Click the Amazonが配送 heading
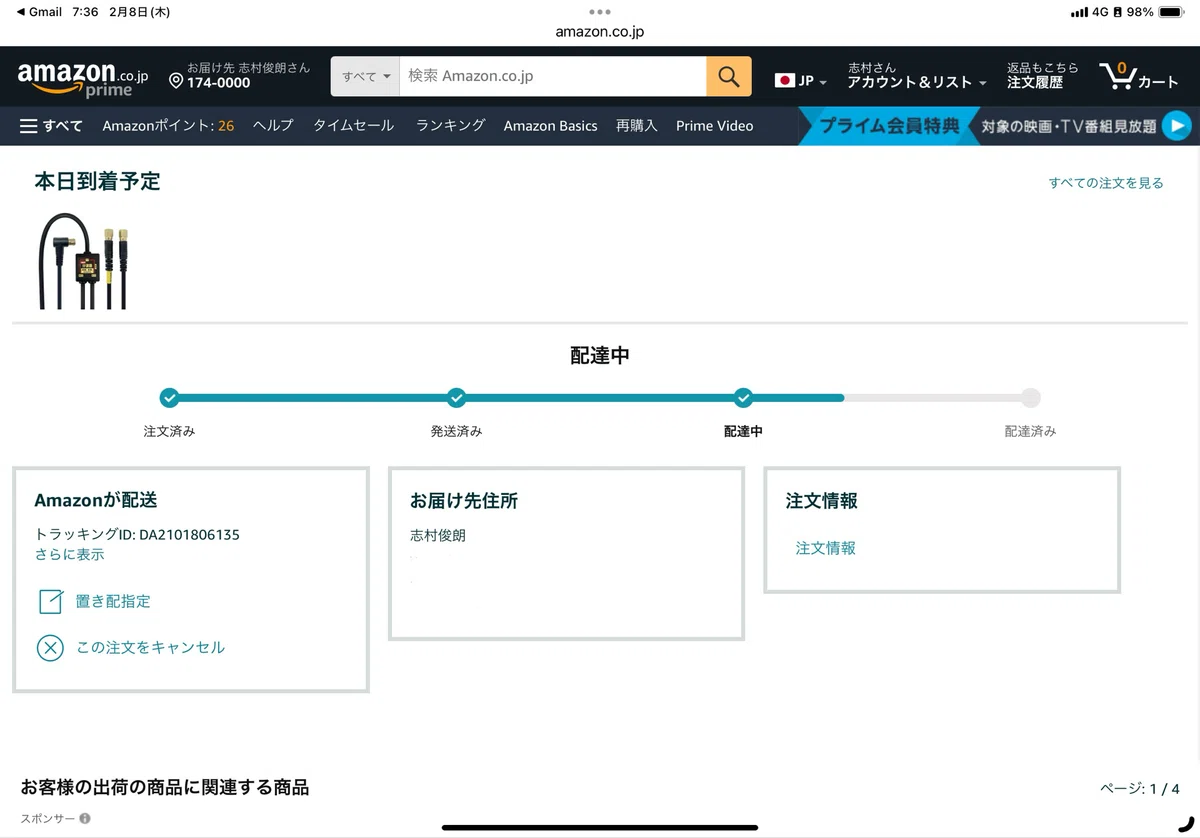This screenshot has height=838, width=1200. point(96,501)
